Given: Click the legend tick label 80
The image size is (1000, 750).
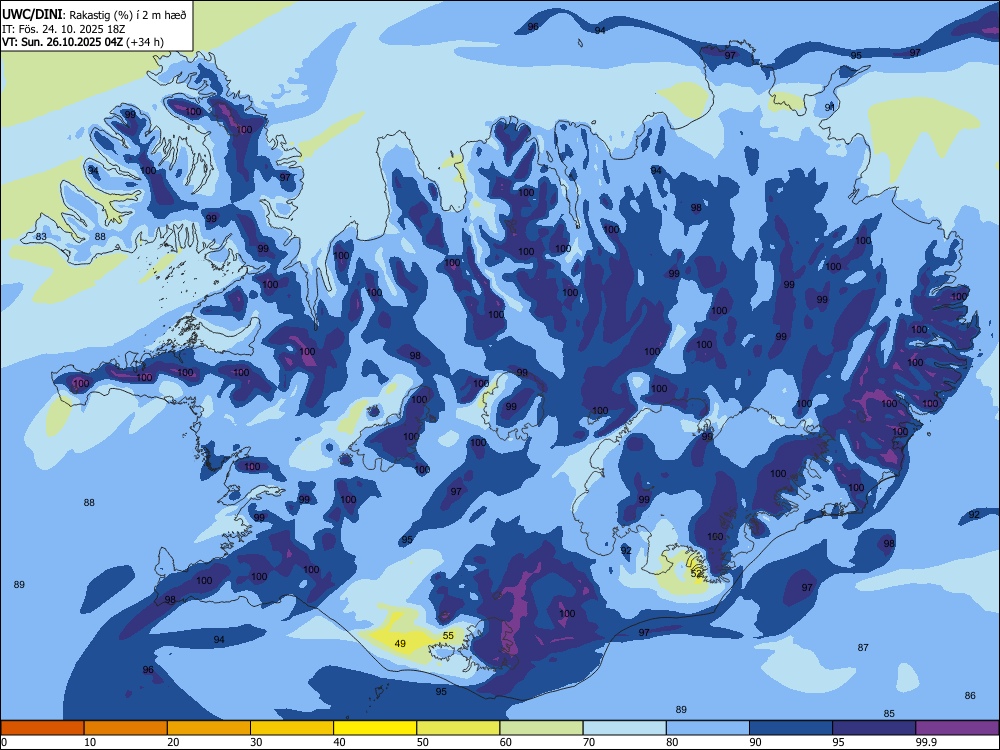Looking at the screenshot, I should (x=672, y=742).
